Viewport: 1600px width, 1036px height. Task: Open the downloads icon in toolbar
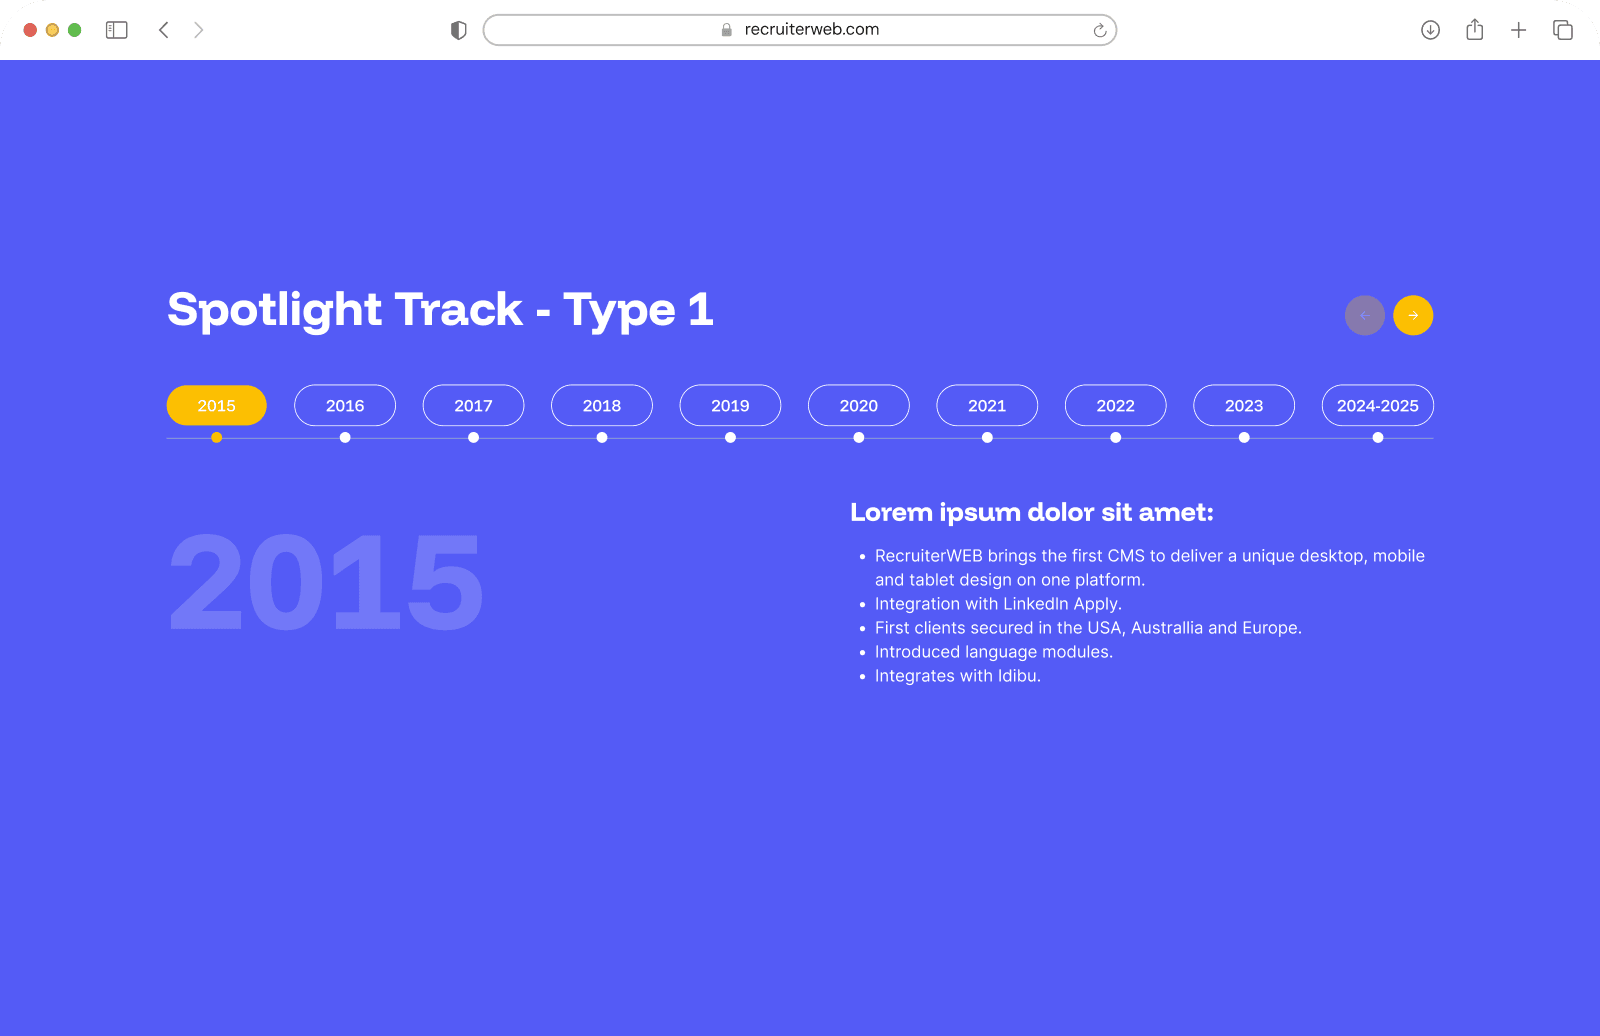pyautogui.click(x=1430, y=30)
